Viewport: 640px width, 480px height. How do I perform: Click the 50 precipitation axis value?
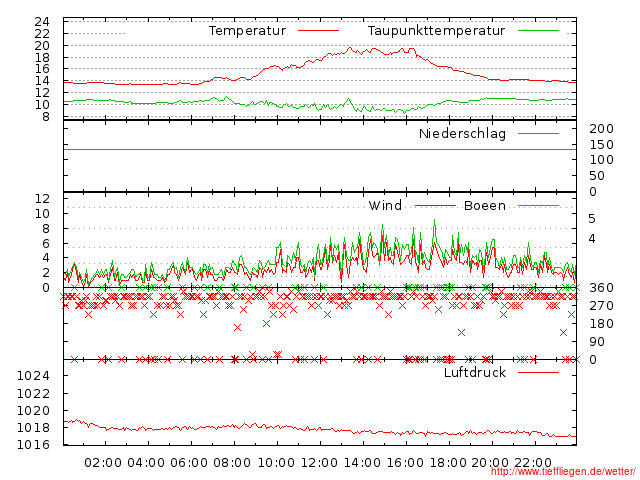[597, 176]
